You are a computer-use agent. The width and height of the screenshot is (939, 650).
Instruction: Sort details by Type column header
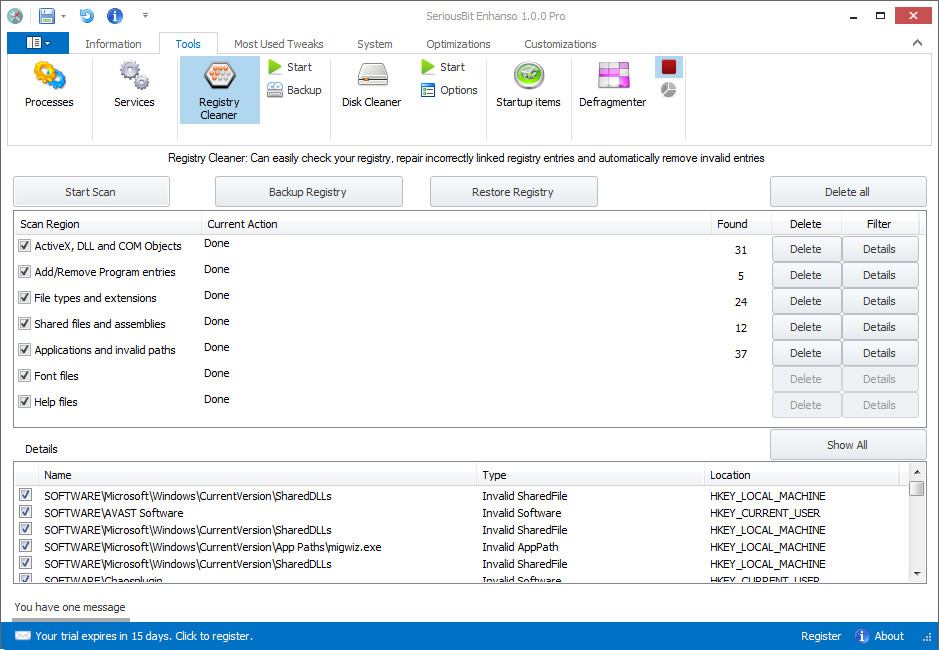[x=590, y=475]
